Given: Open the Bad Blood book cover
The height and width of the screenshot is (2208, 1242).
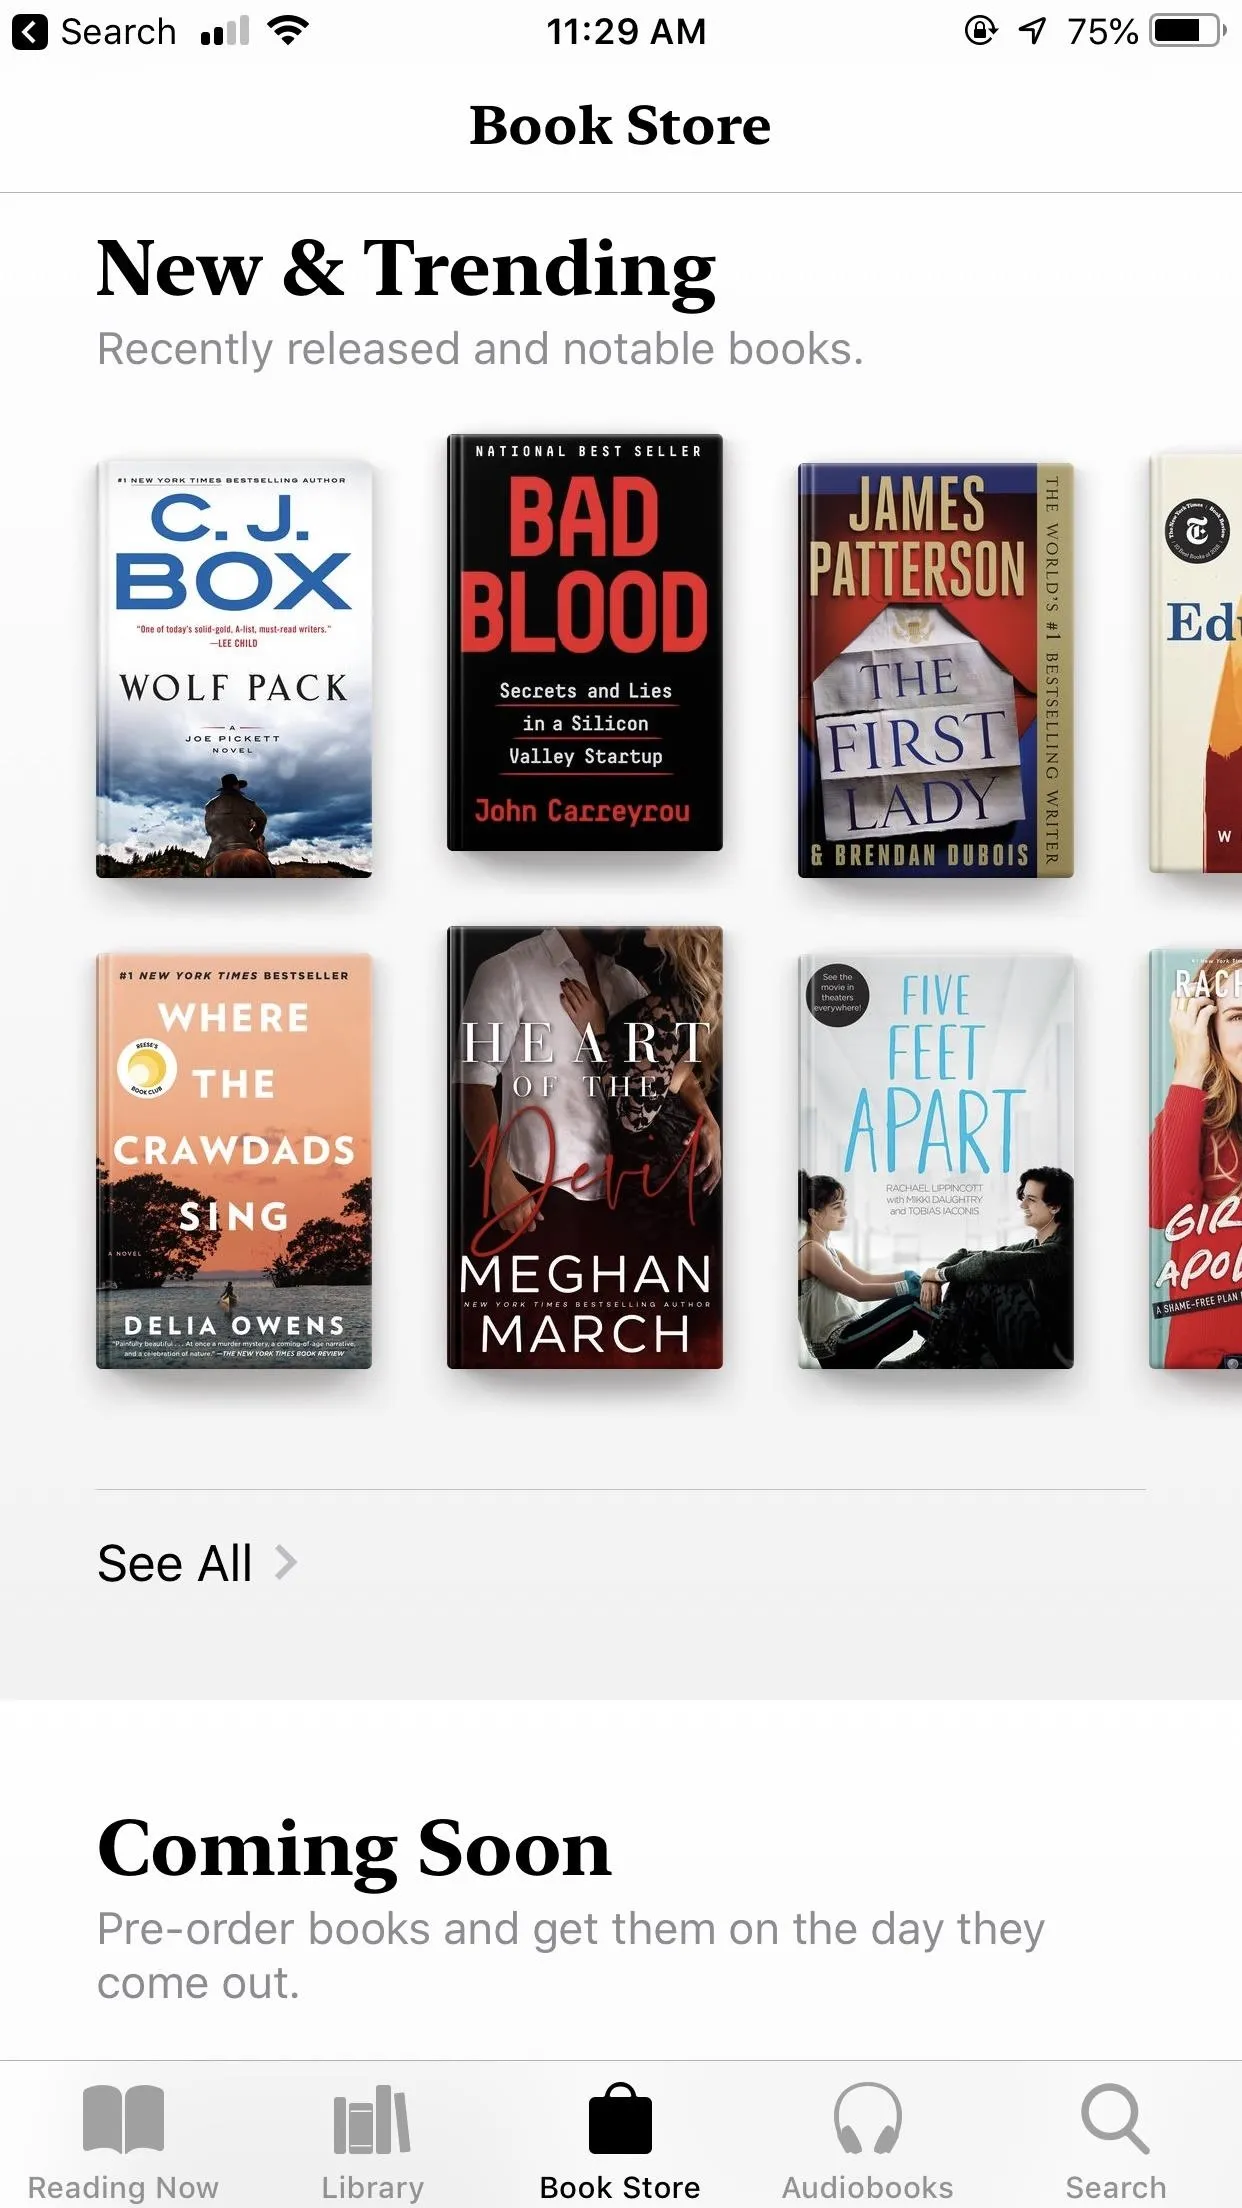Looking at the screenshot, I should pyautogui.click(x=585, y=642).
